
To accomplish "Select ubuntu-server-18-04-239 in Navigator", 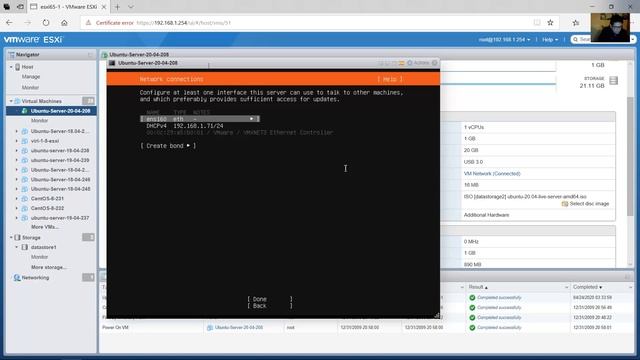I will point(60,160).
